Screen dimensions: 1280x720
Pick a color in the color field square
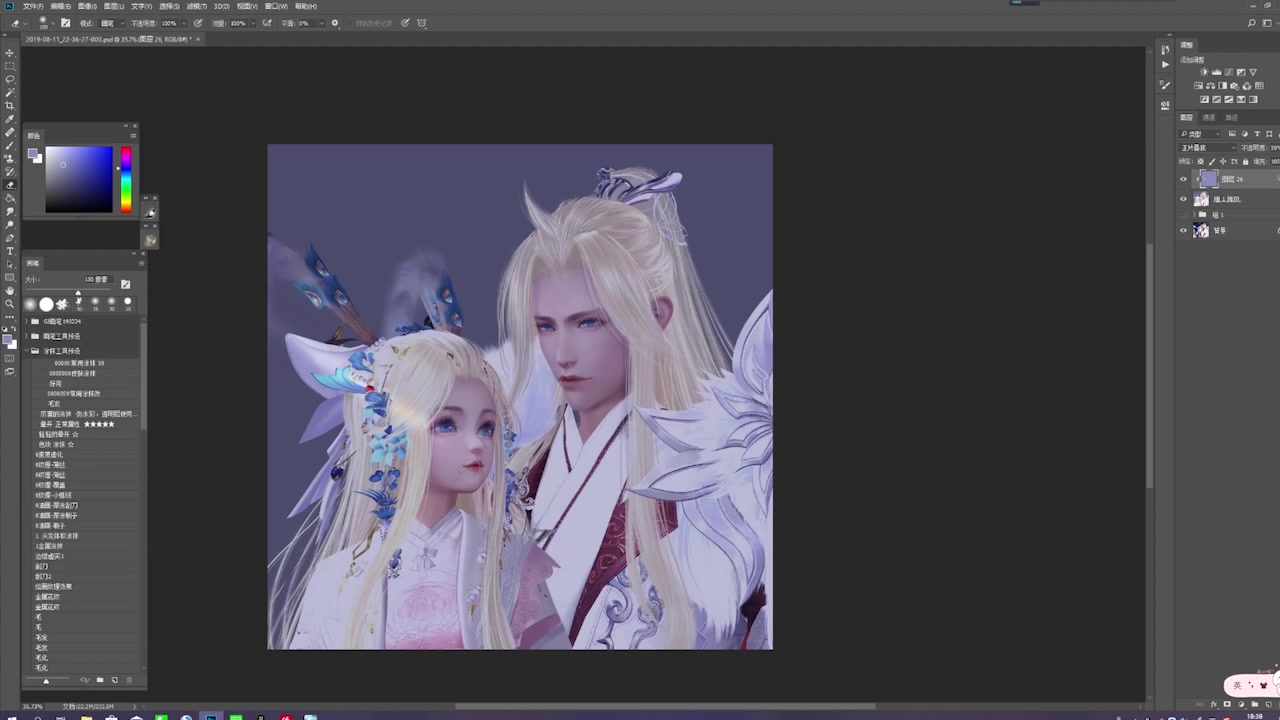pyautogui.click(x=79, y=179)
